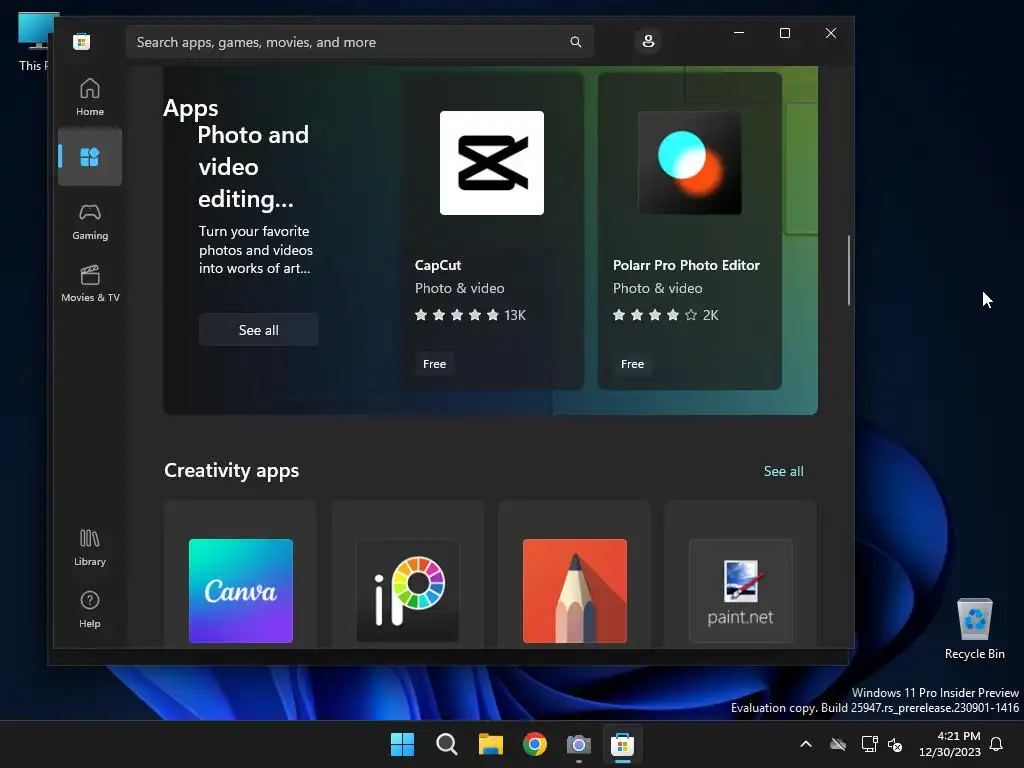Open the user account profile icon
Screen dimensions: 1024x768
(648, 41)
